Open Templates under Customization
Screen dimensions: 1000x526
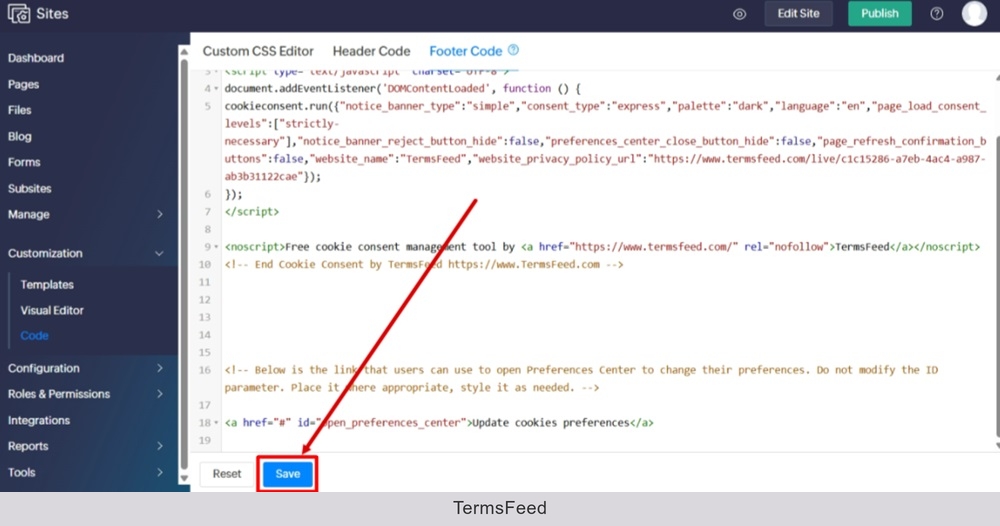47,284
